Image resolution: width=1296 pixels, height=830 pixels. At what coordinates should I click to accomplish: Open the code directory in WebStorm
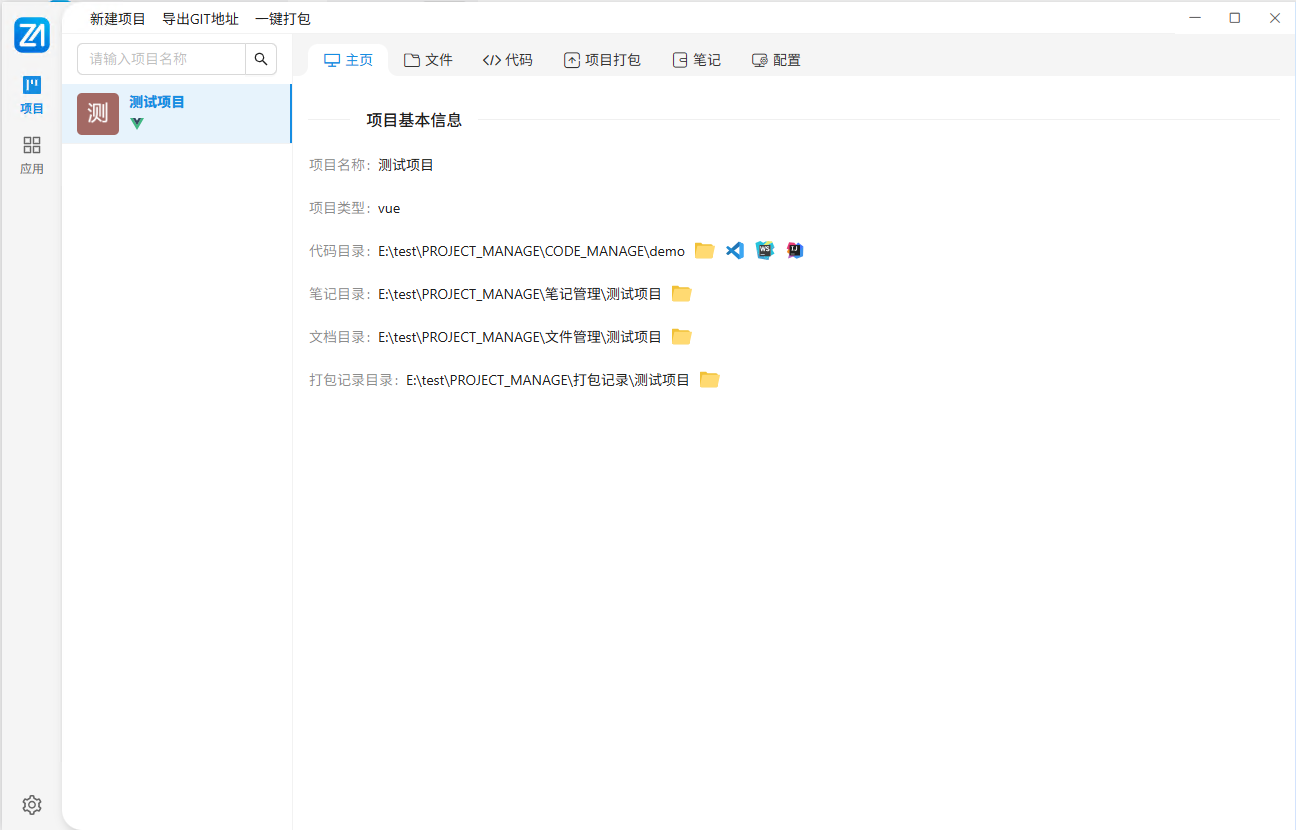765,251
